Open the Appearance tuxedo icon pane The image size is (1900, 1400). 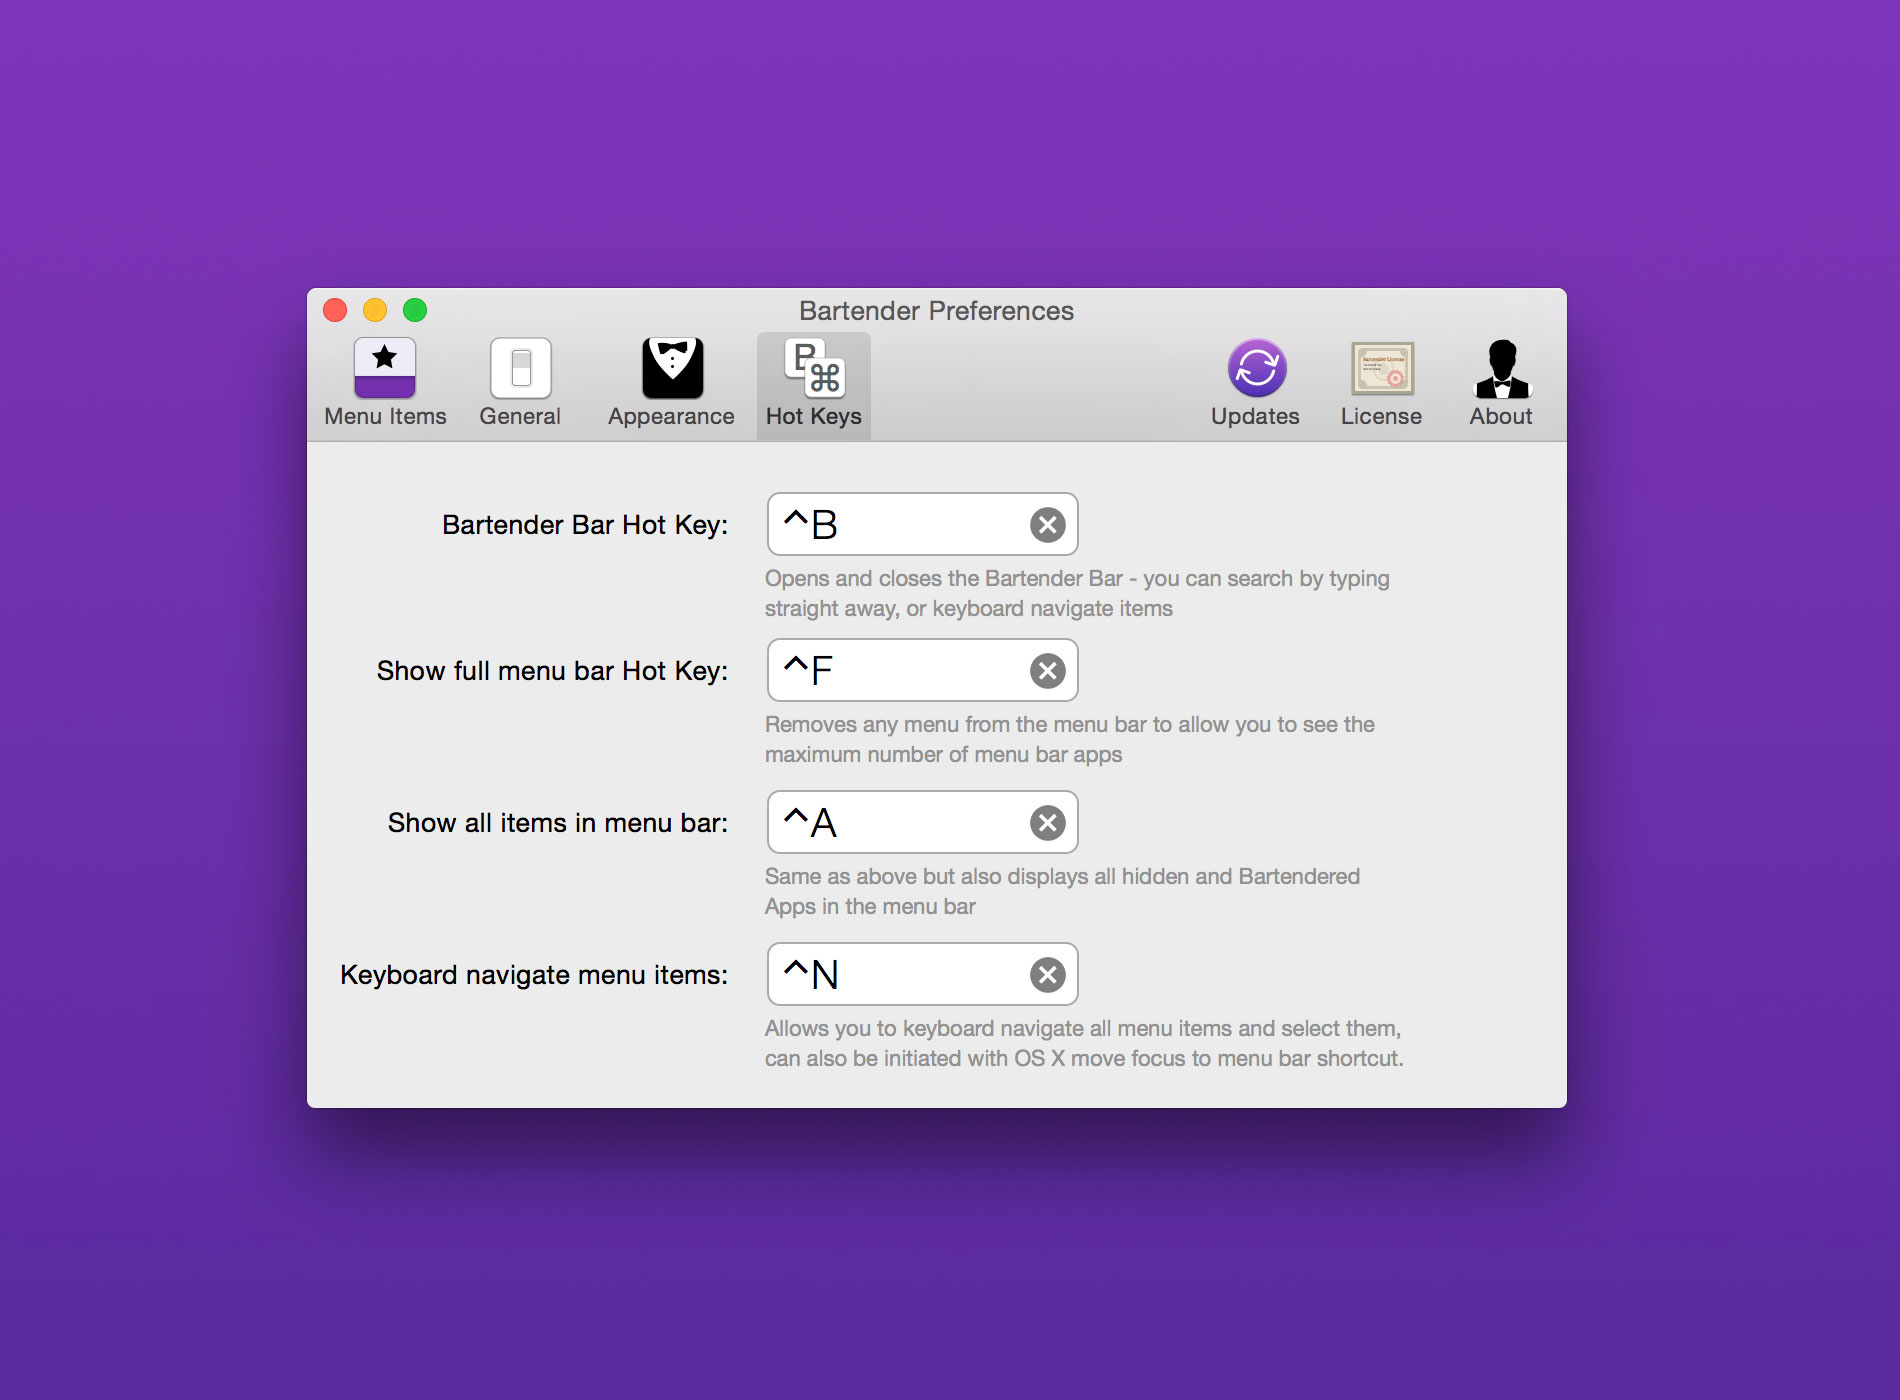point(671,383)
